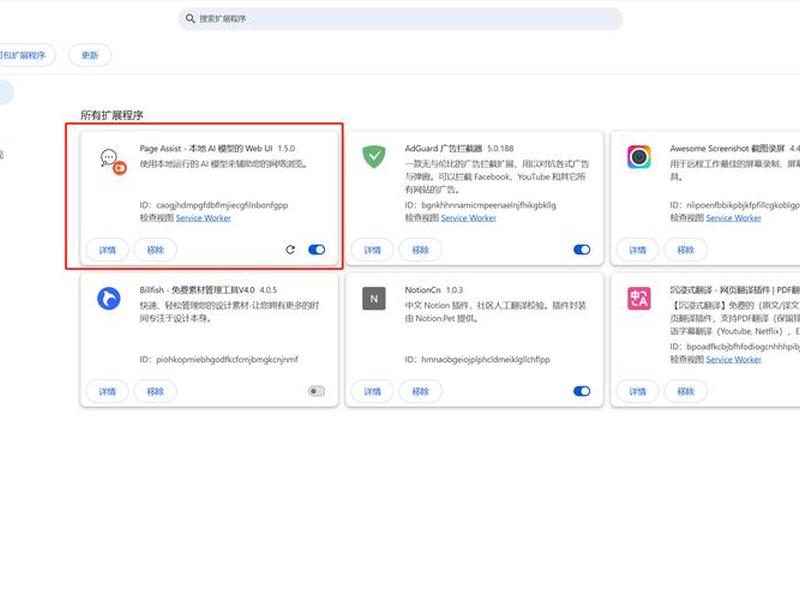Remove the NotionCn extension

(x=420, y=391)
